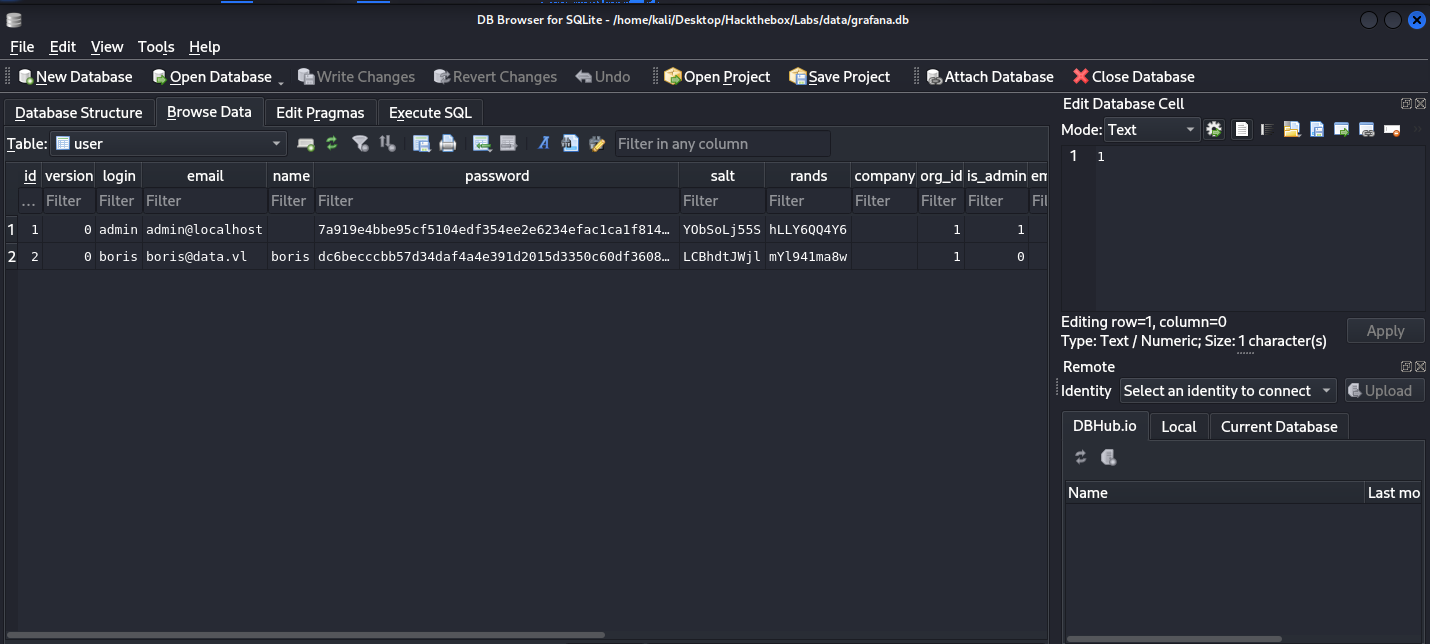Click the Open Database toolbar icon

(160, 77)
